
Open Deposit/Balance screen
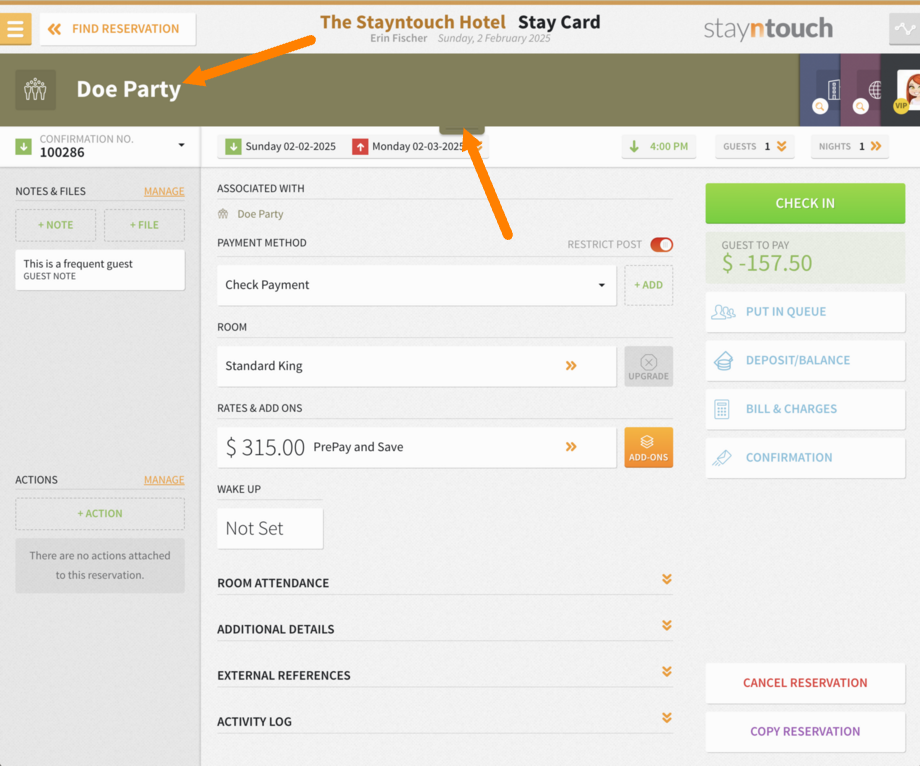(x=805, y=360)
